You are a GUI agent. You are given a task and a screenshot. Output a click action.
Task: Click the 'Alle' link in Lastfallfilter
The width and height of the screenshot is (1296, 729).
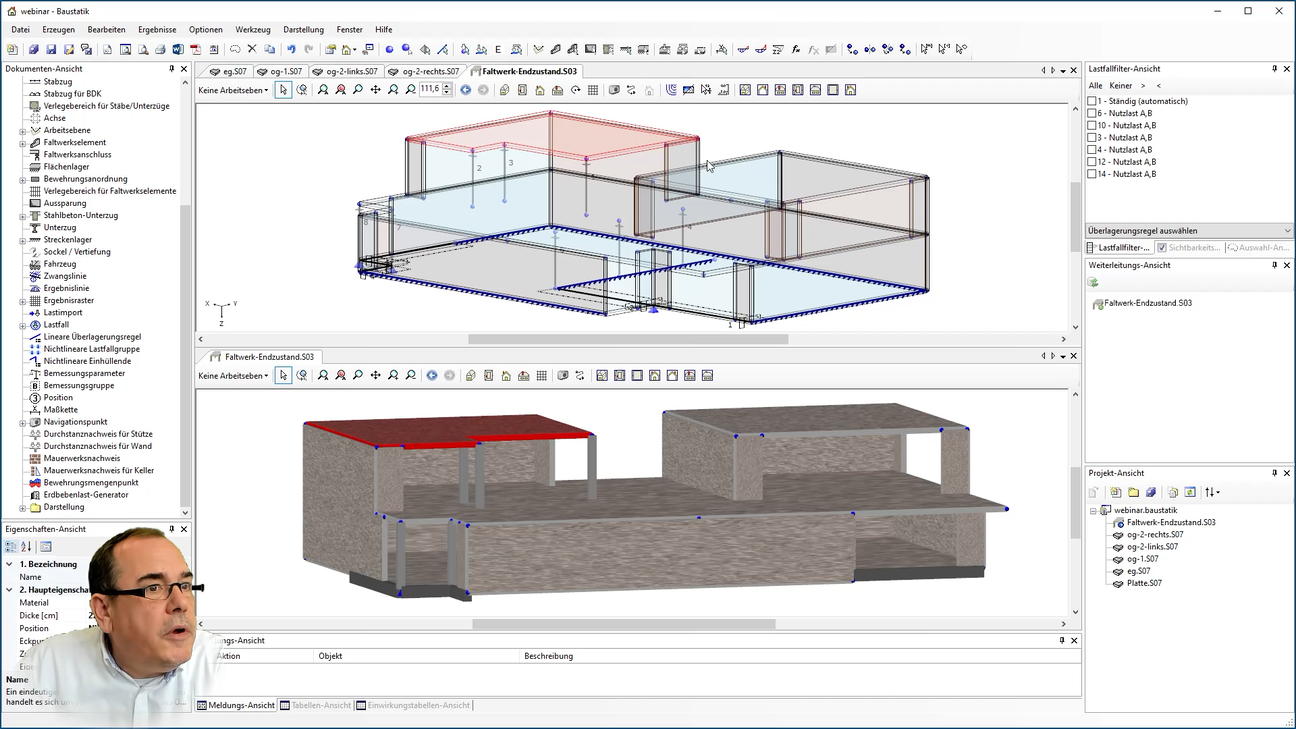point(1095,86)
